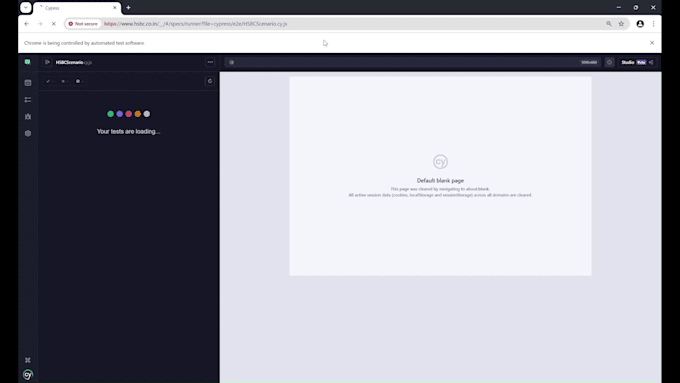Screen dimensions: 680x383
Task: Expand the specs list panel
Action: click(47, 62)
